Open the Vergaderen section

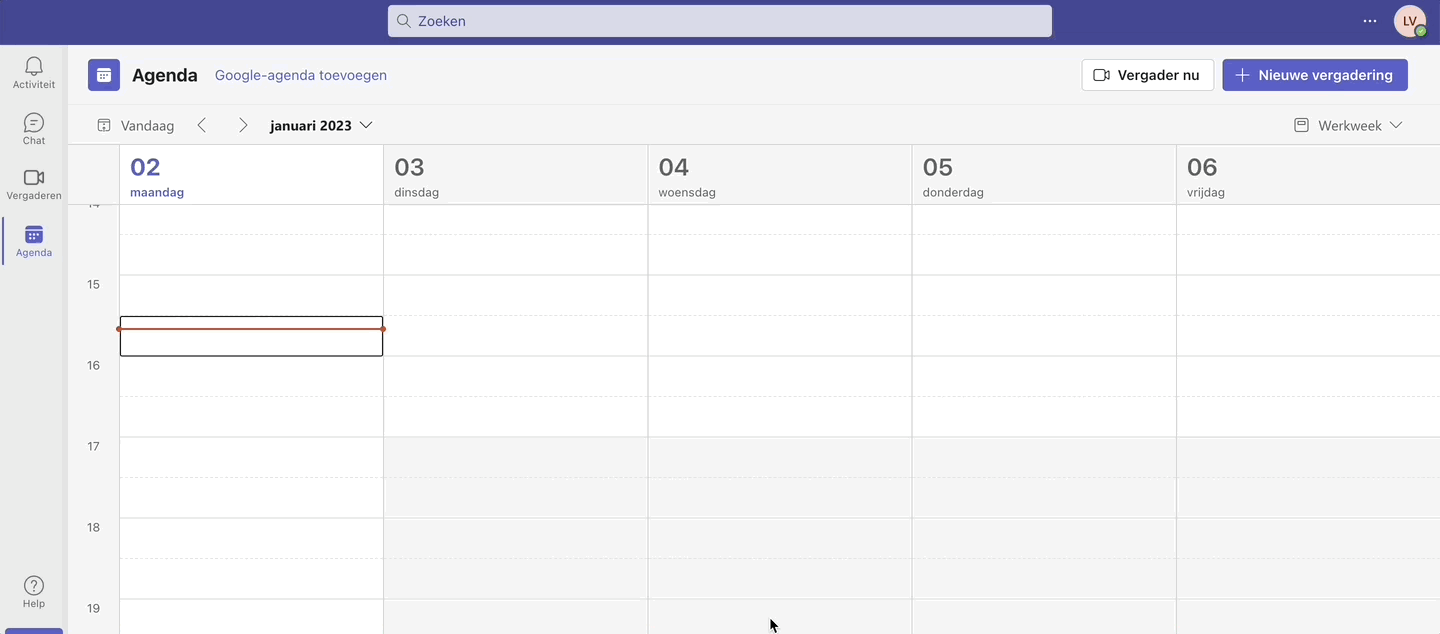(x=33, y=182)
